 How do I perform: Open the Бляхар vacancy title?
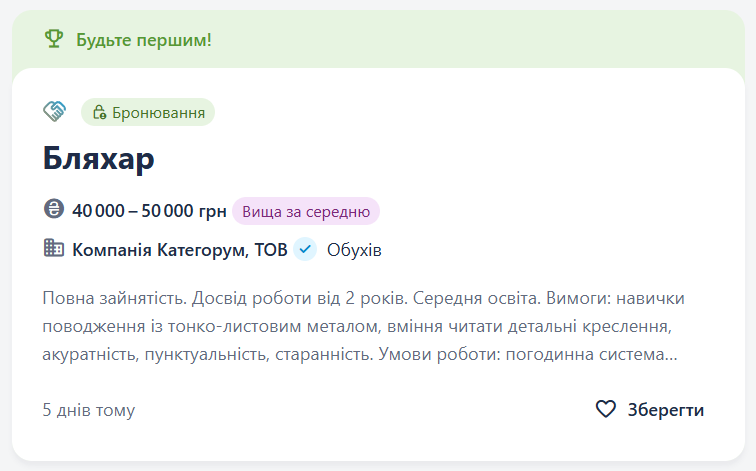tap(98, 158)
